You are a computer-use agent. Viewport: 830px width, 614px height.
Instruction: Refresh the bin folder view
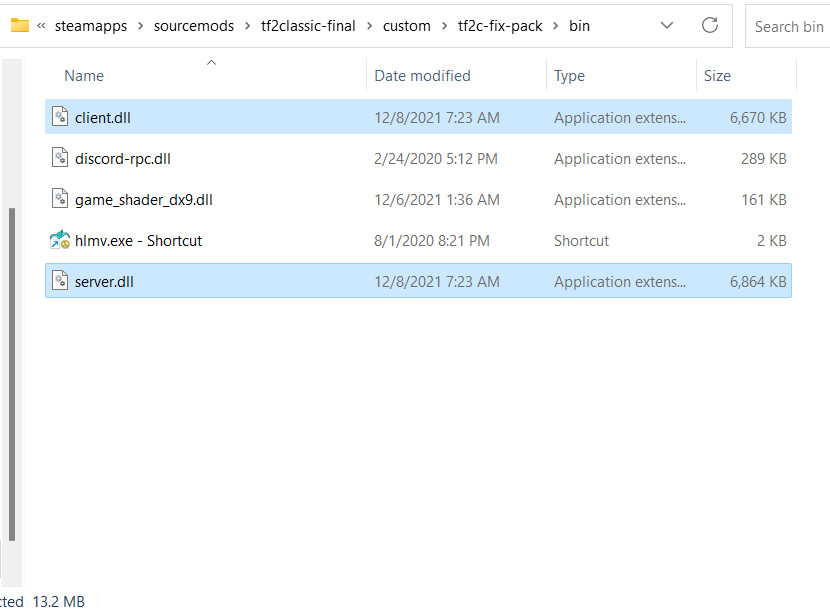click(709, 25)
